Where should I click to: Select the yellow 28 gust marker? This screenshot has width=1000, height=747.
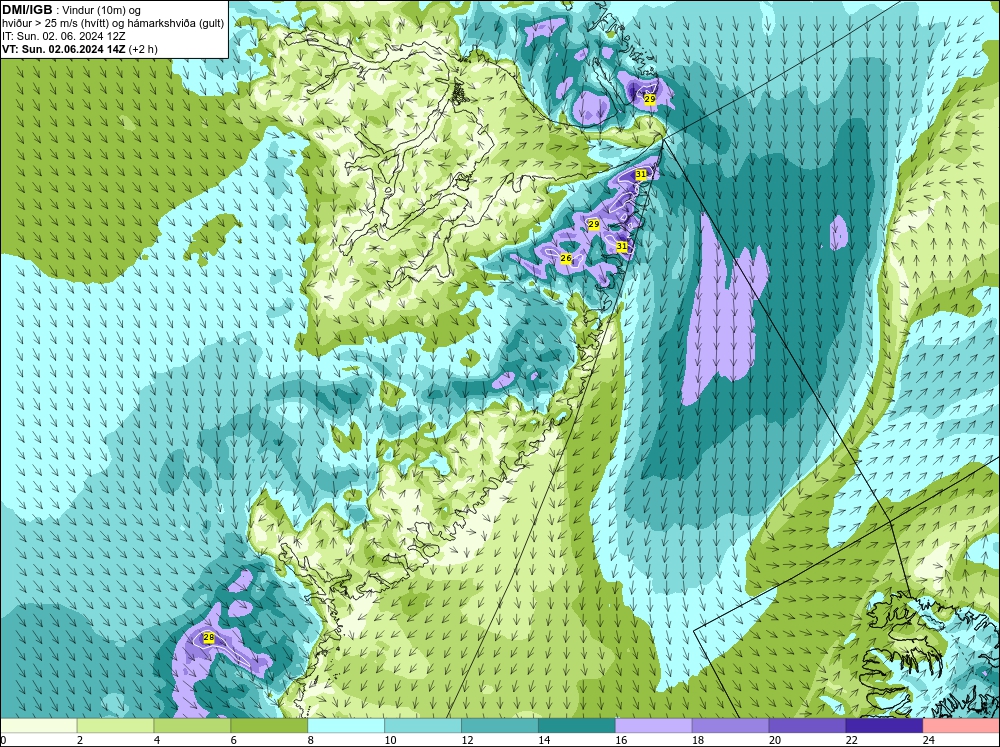click(x=209, y=637)
